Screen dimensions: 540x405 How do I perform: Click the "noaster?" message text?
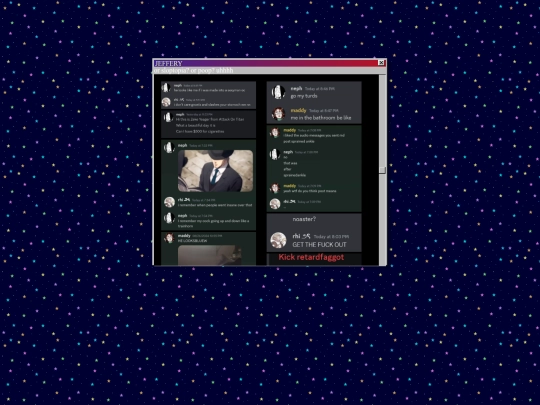[304, 219]
